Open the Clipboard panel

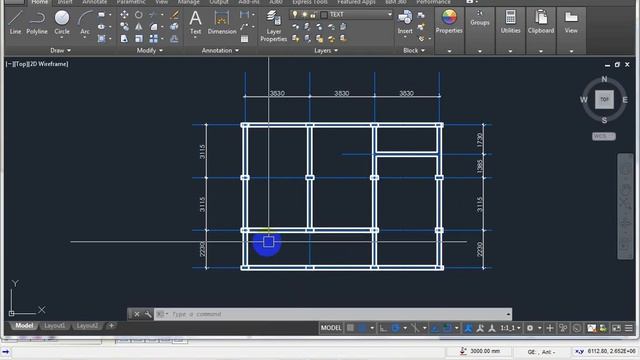click(x=541, y=22)
